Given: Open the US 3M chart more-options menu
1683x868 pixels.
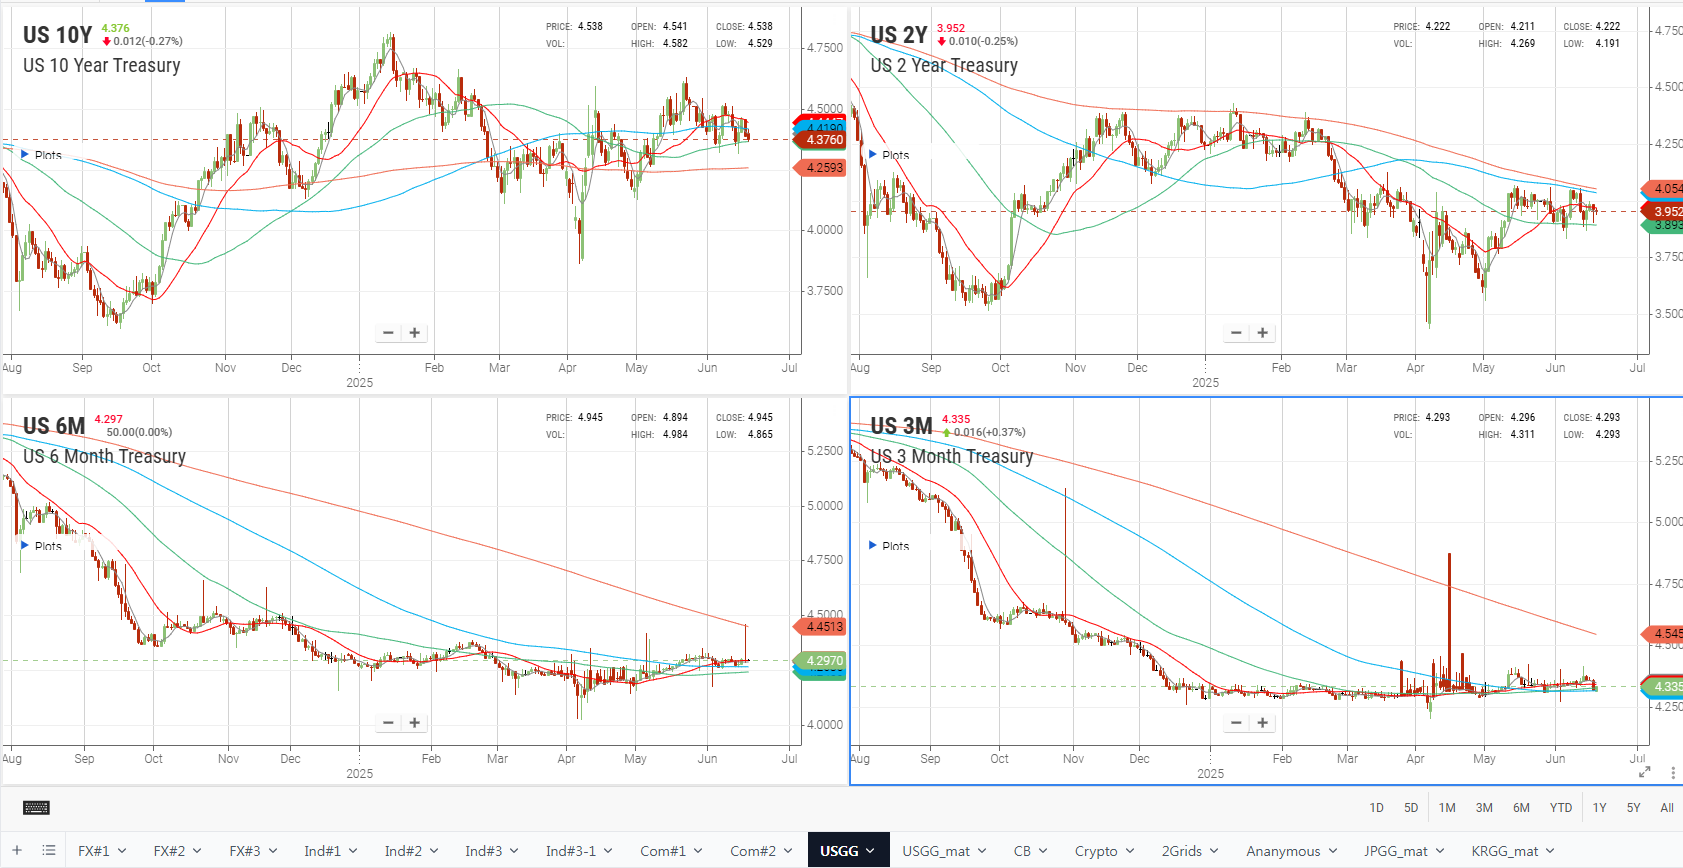Looking at the screenshot, I should (x=1673, y=772).
